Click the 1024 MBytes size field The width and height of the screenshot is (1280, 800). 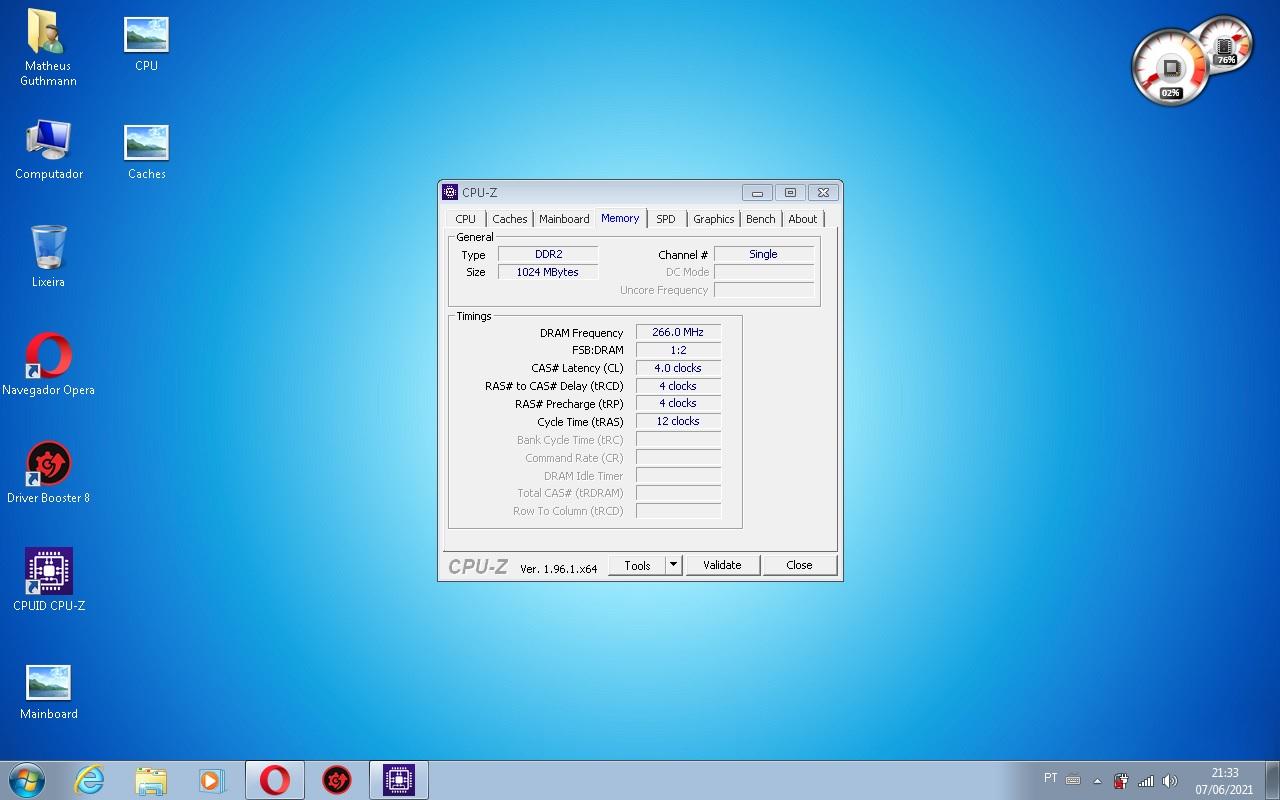click(x=548, y=272)
